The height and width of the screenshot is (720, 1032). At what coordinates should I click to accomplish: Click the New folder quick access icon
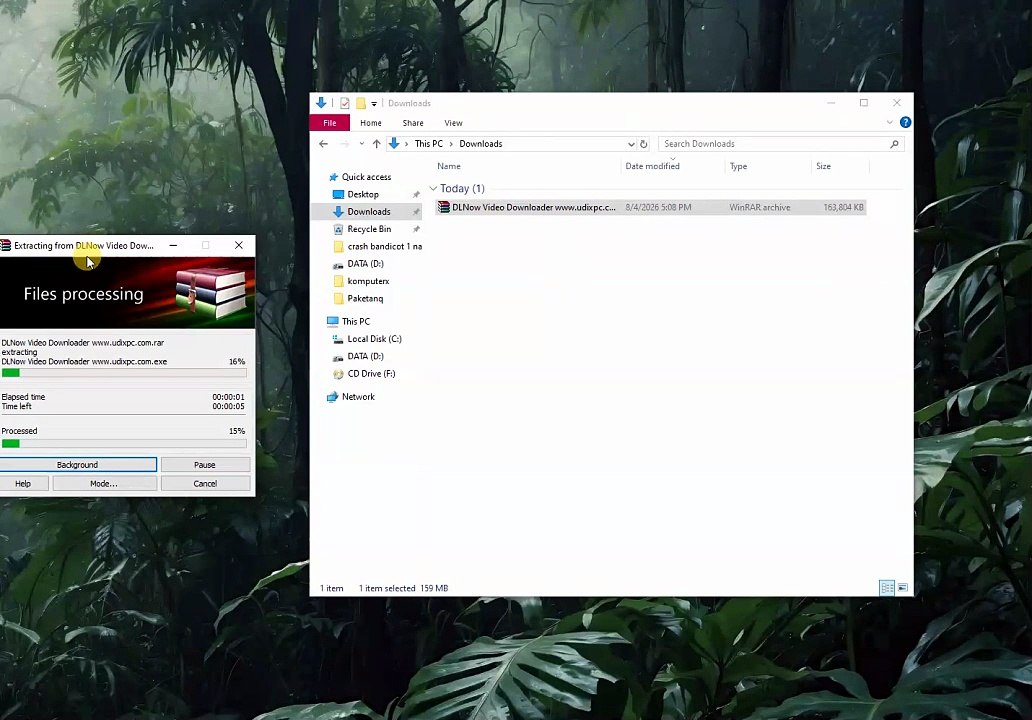(x=361, y=103)
